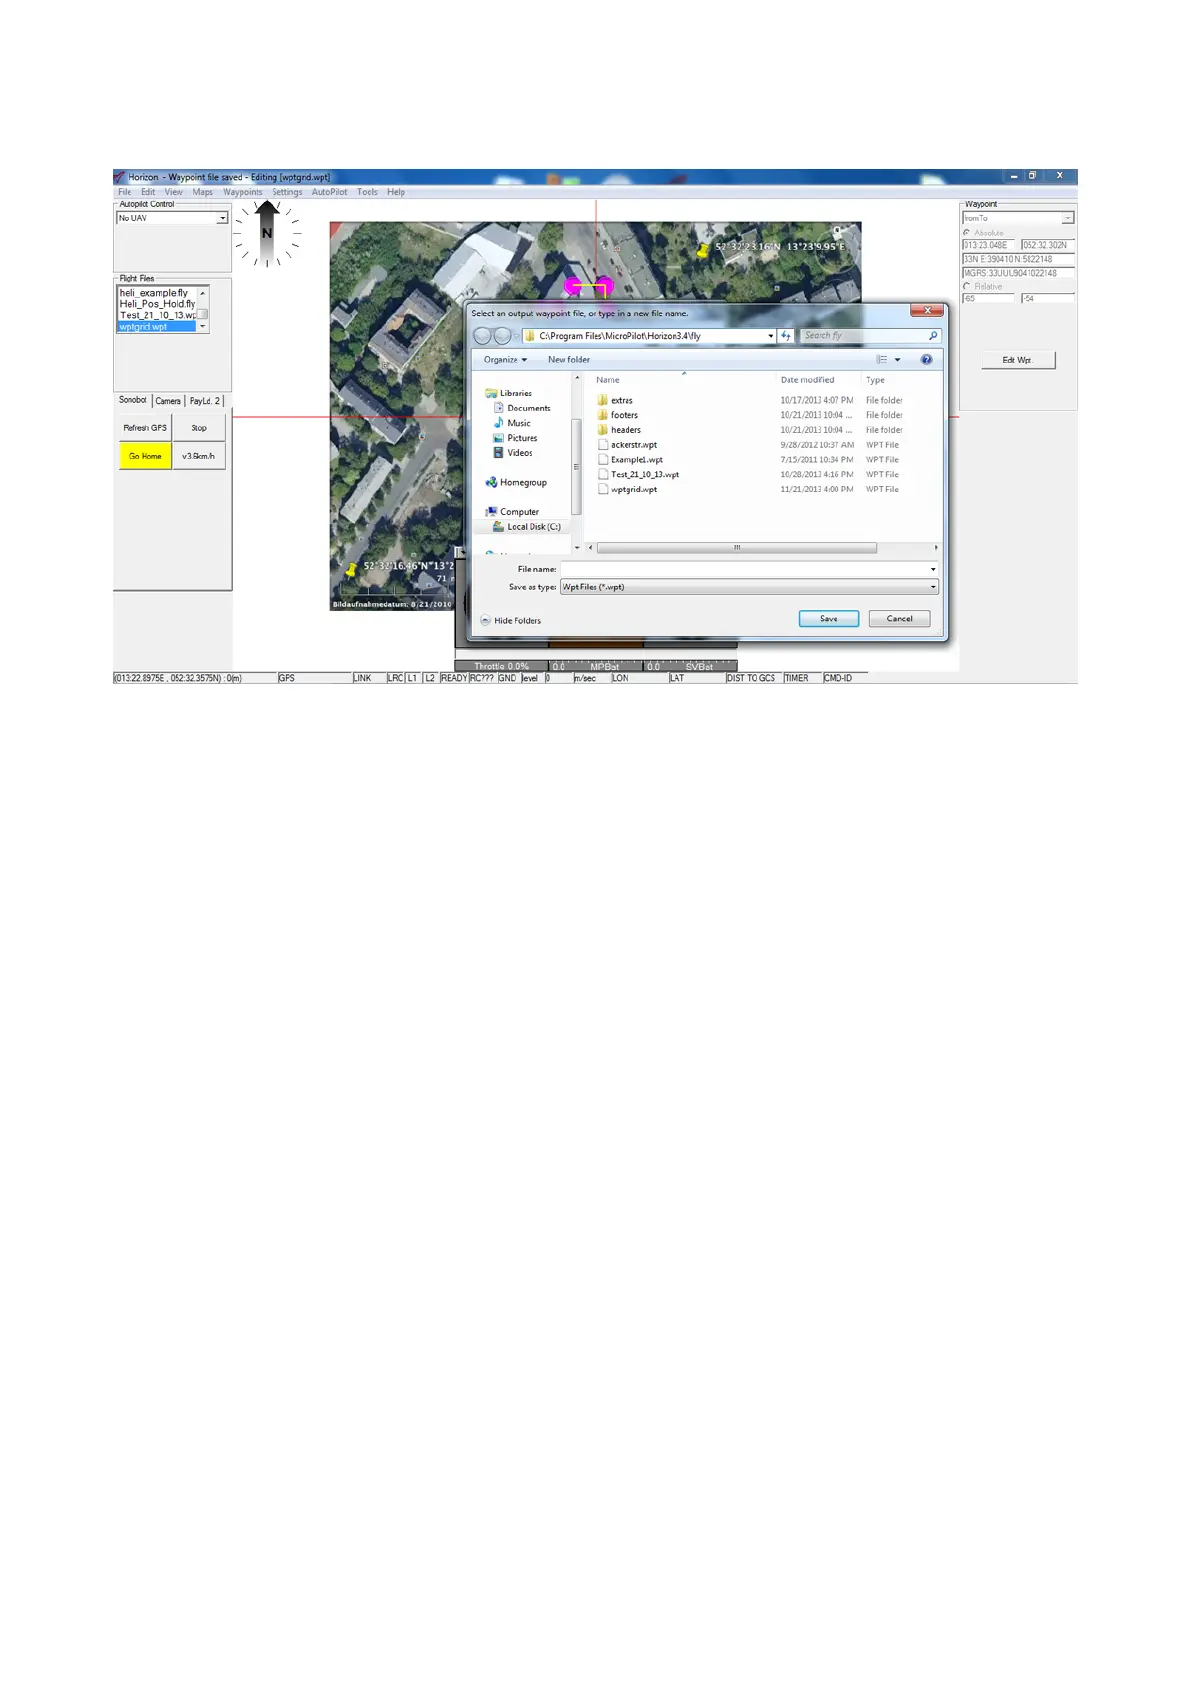Click the search magnifier icon
The height and width of the screenshot is (1684, 1191).
click(x=933, y=336)
